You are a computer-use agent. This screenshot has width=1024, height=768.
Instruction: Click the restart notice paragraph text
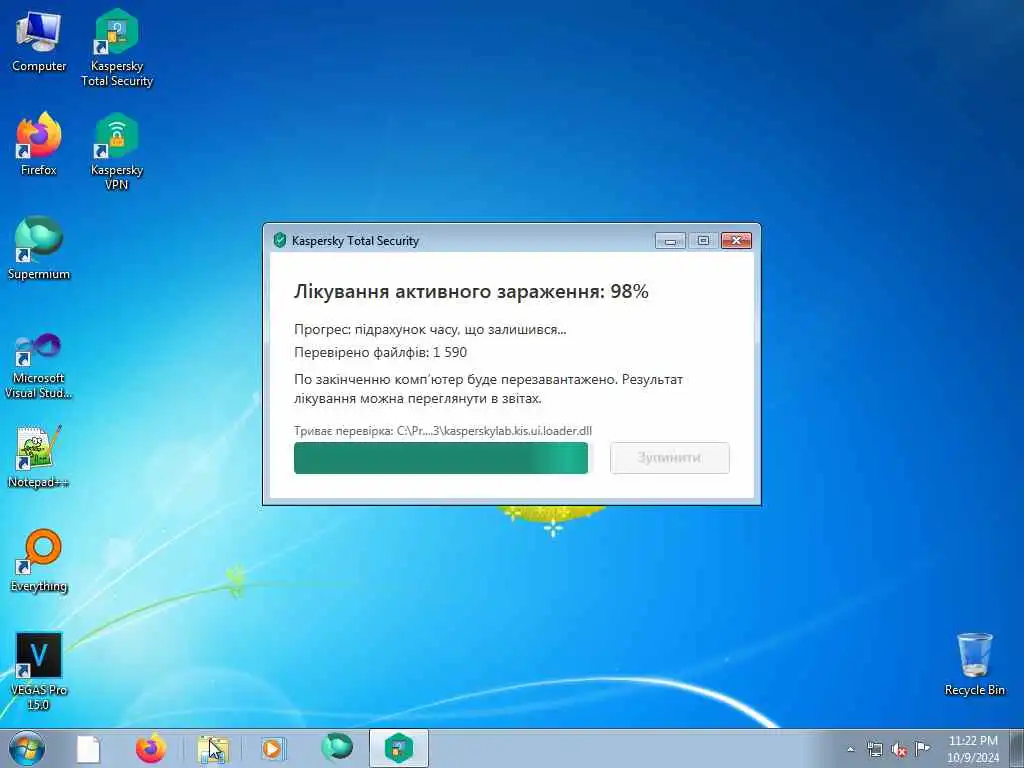488,389
